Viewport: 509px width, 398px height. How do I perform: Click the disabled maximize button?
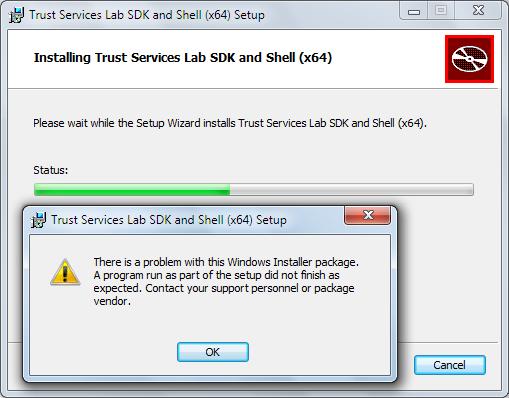(441, 11)
